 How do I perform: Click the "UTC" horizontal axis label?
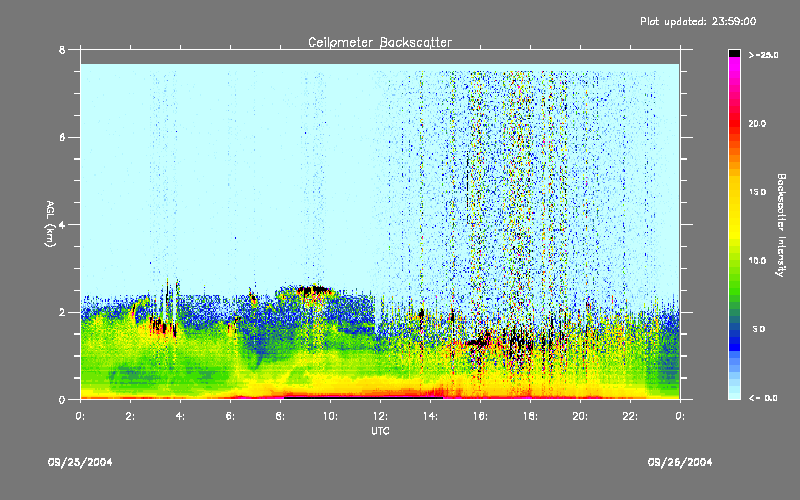click(x=380, y=431)
